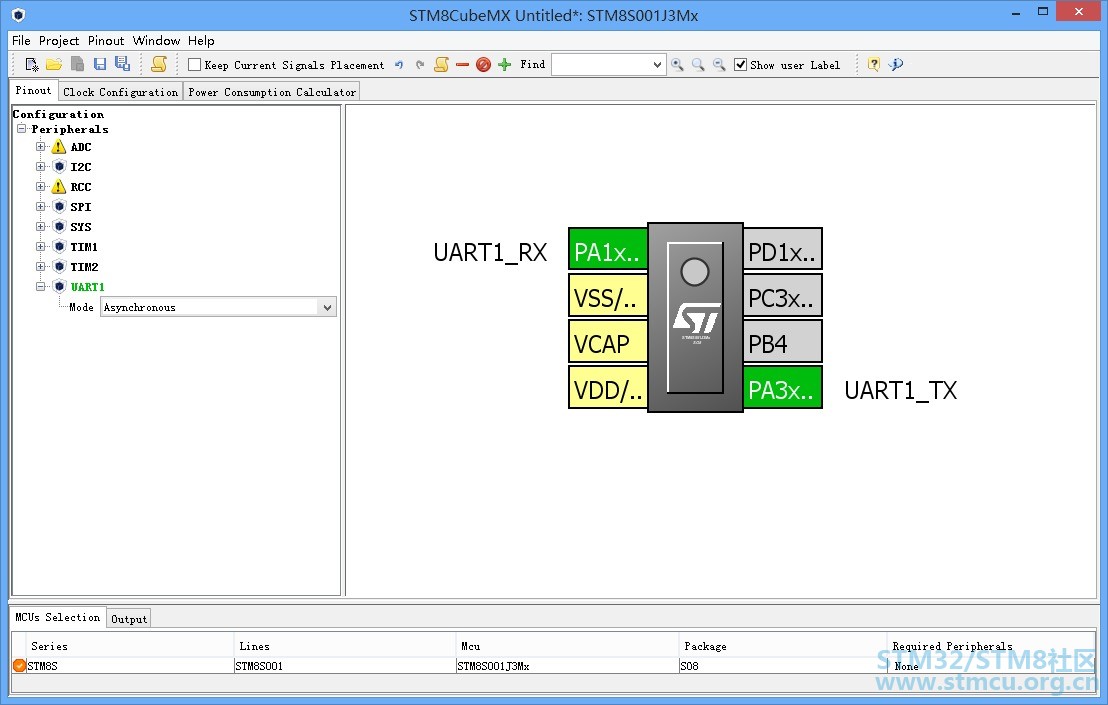
Task: Collapse the Peripherals tree root
Action: tap(21, 129)
